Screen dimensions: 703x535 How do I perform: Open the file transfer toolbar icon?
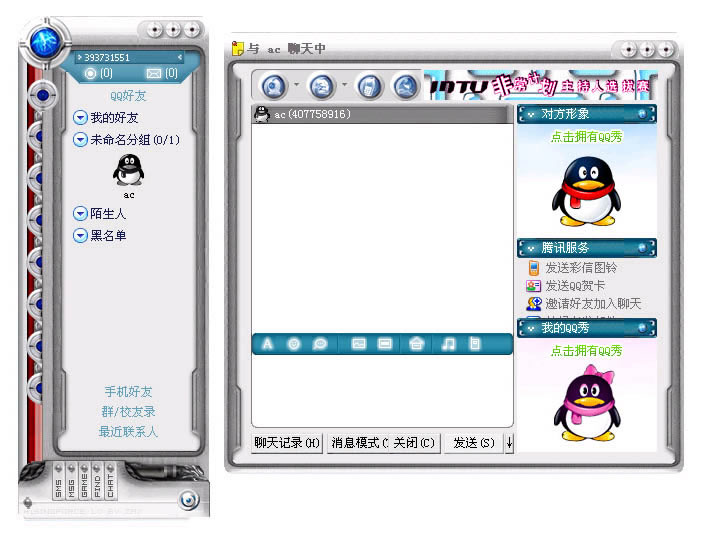click(x=321, y=86)
